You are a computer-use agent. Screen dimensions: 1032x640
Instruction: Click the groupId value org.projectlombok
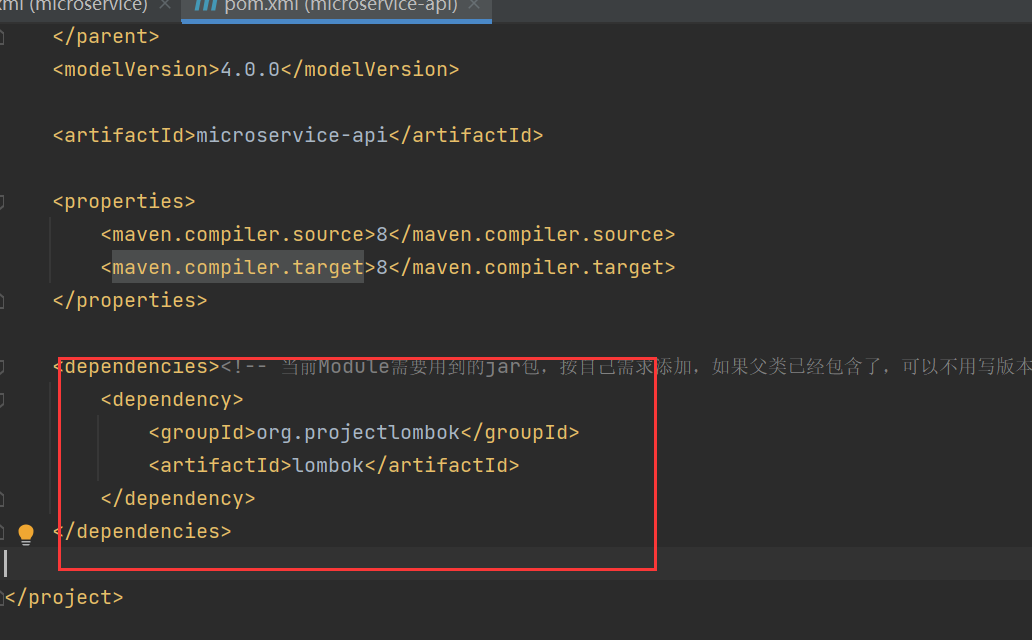pos(358,433)
